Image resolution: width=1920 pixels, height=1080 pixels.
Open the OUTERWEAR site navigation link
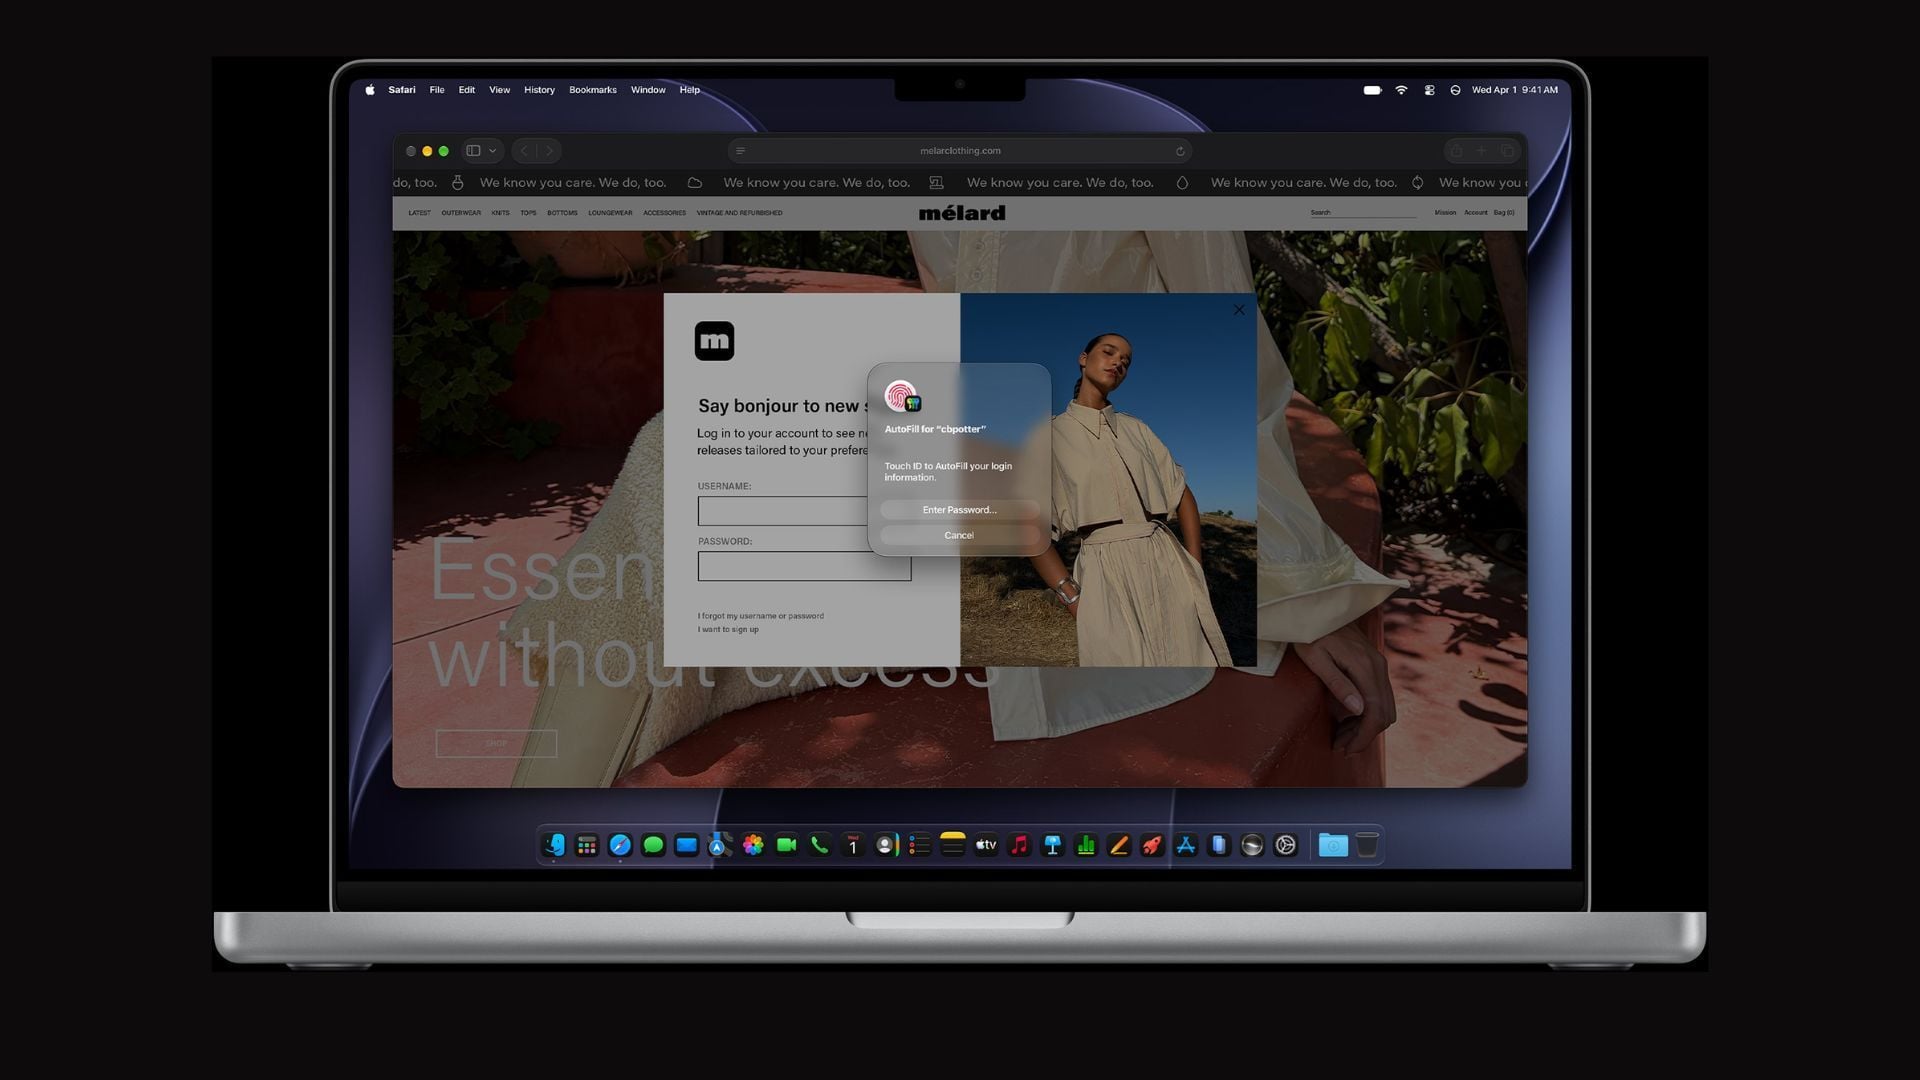click(461, 213)
